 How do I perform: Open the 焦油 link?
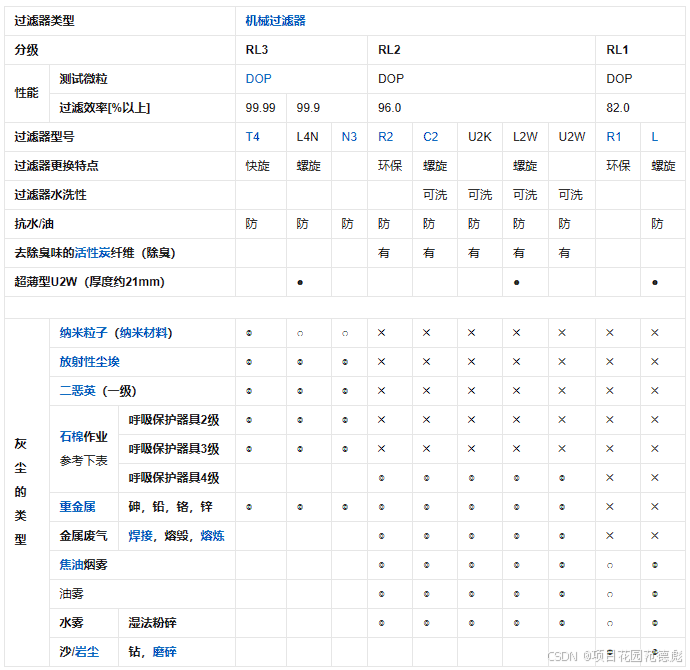(x=71, y=565)
